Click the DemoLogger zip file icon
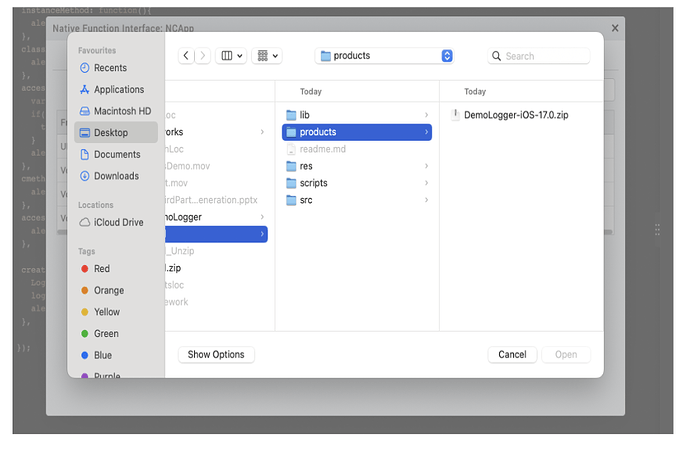The width and height of the screenshot is (690, 452). pyautogui.click(x=455, y=115)
